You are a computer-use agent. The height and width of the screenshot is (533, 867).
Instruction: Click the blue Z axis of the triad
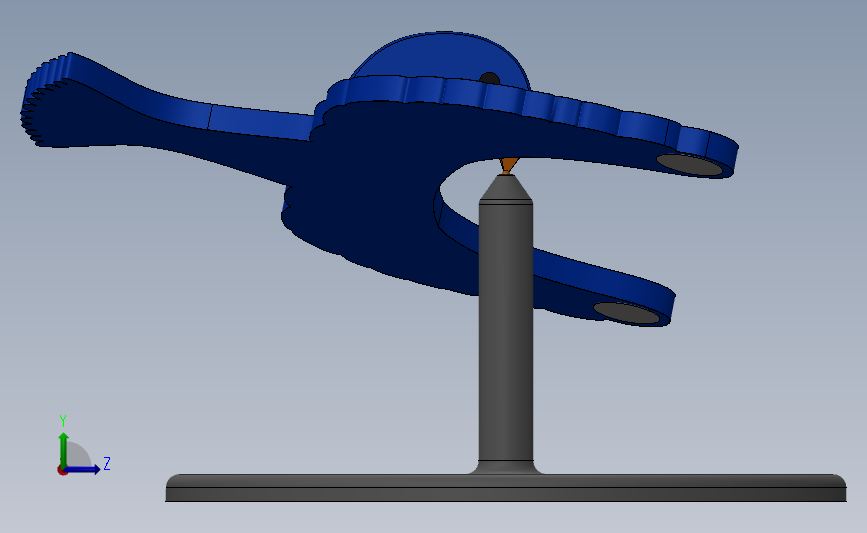point(82,469)
